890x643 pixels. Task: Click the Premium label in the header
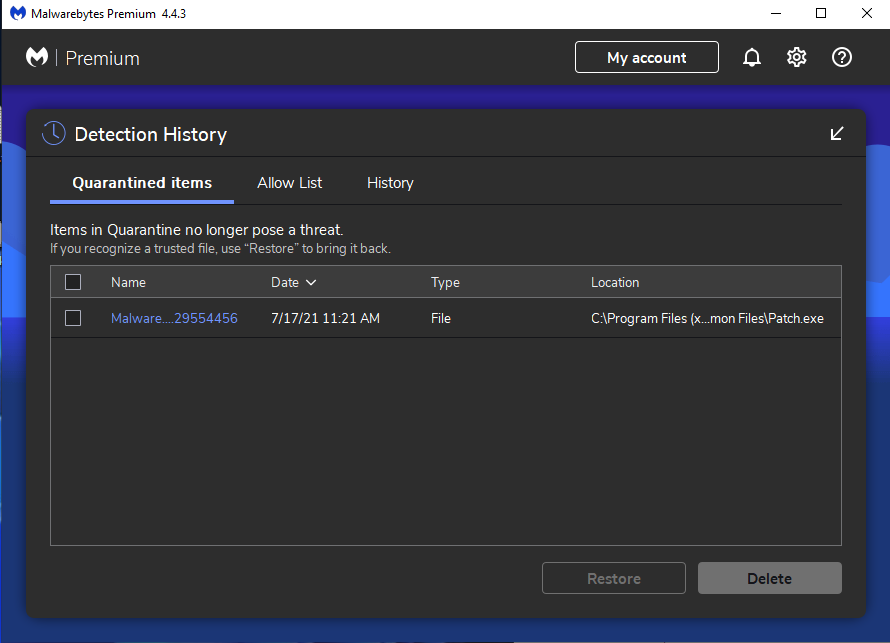[102, 58]
